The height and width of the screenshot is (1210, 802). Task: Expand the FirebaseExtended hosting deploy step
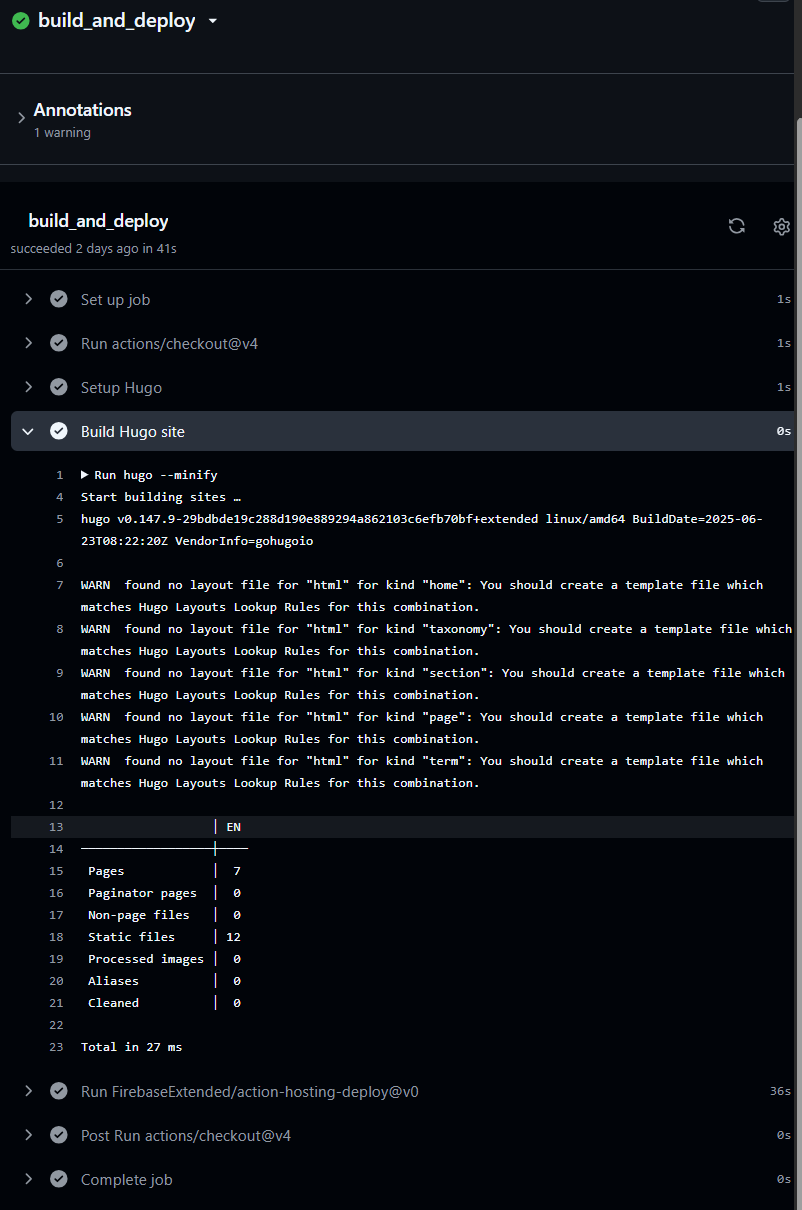coord(28,1091)
